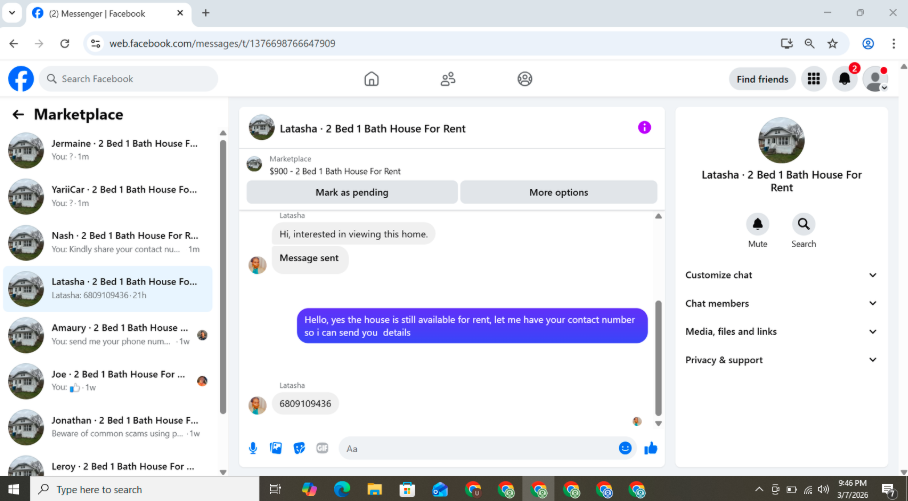Select the Latasha conversation in the list
908x501 pixels.
click(x=108, y=288)
